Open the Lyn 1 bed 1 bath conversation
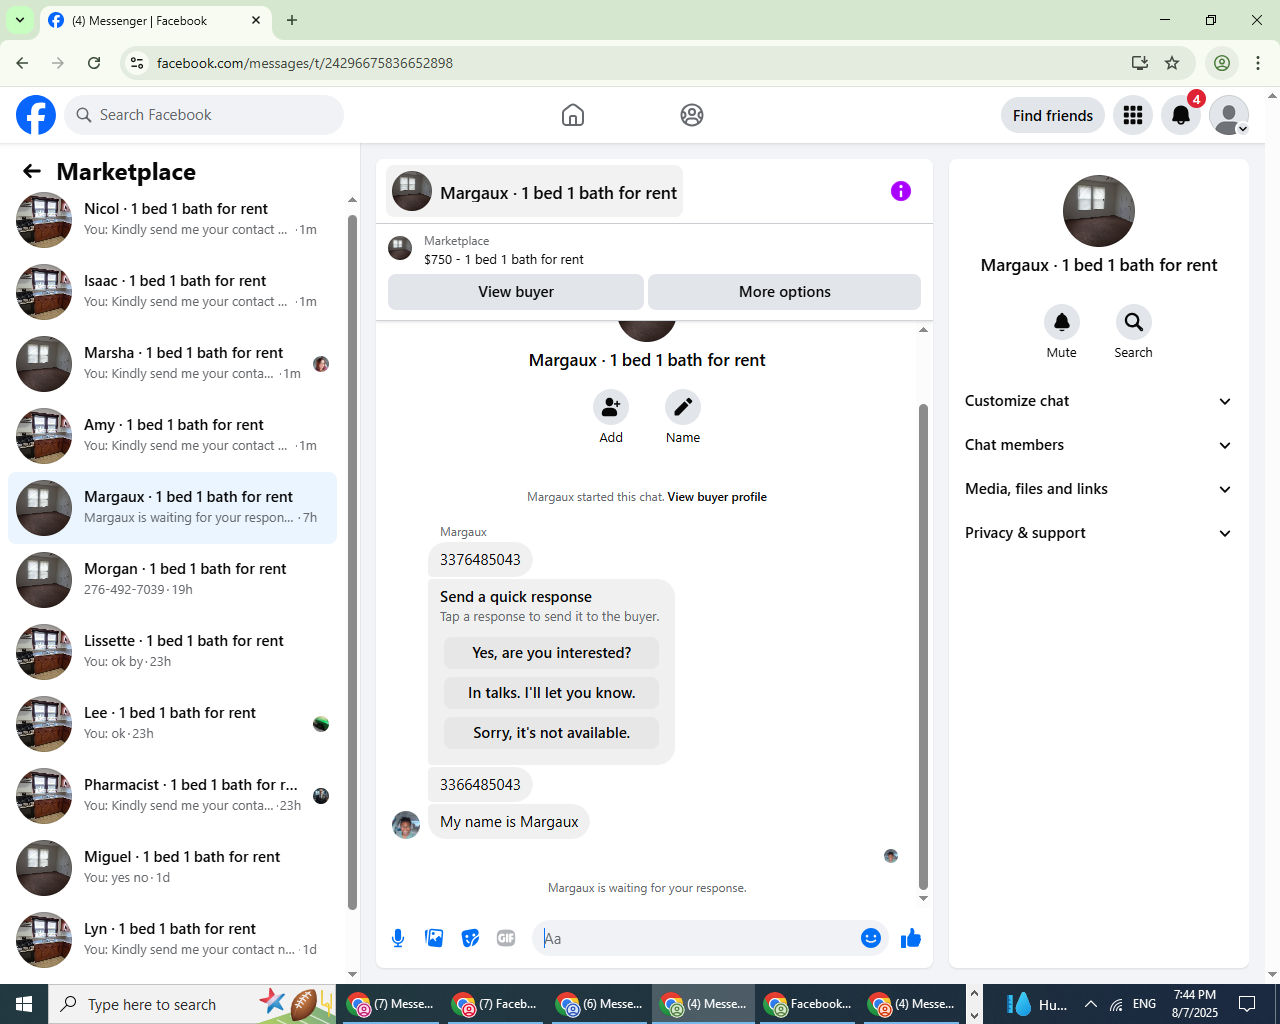This screenshot has height=1024, width=1280. [x=172, y=940]
